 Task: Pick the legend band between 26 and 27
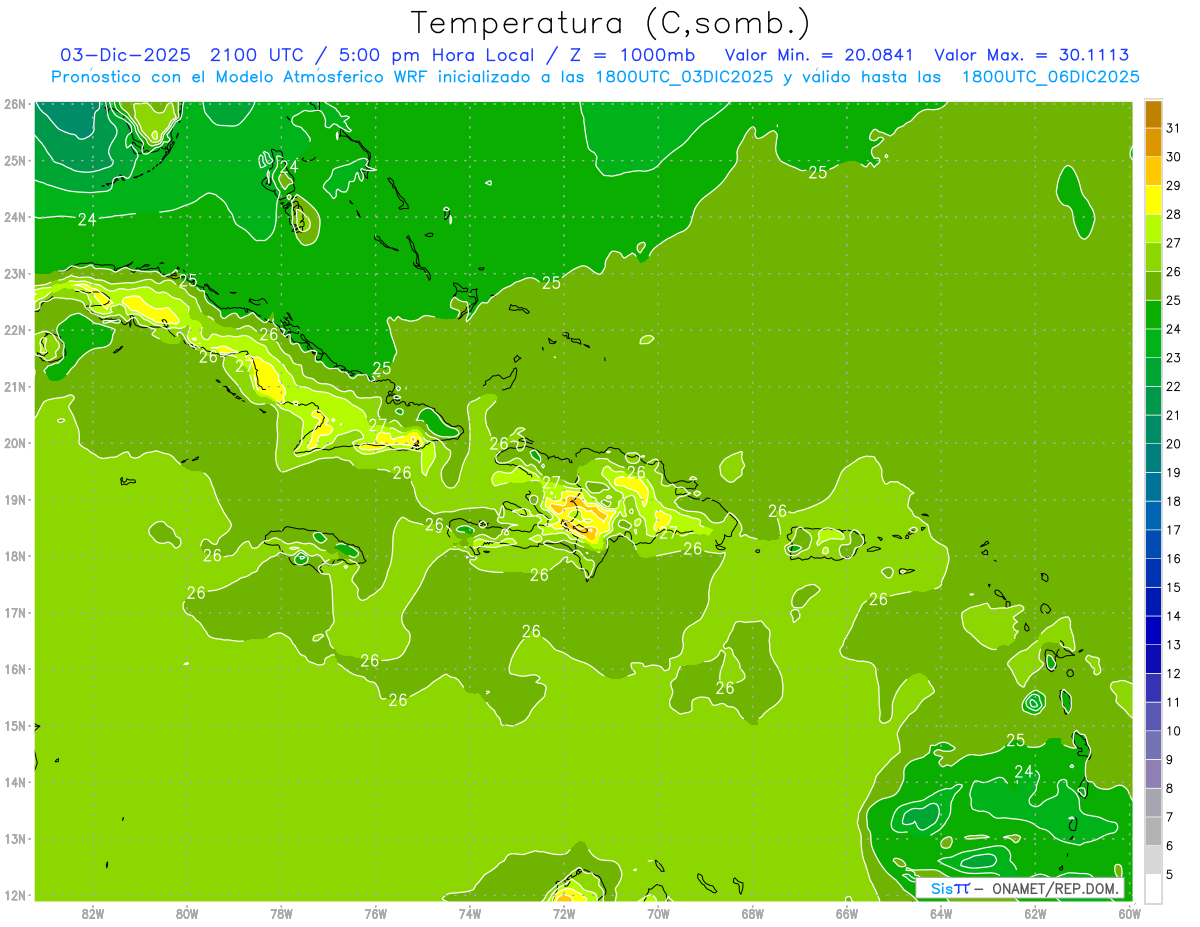pyautogui.click(x=1153, y=257)
